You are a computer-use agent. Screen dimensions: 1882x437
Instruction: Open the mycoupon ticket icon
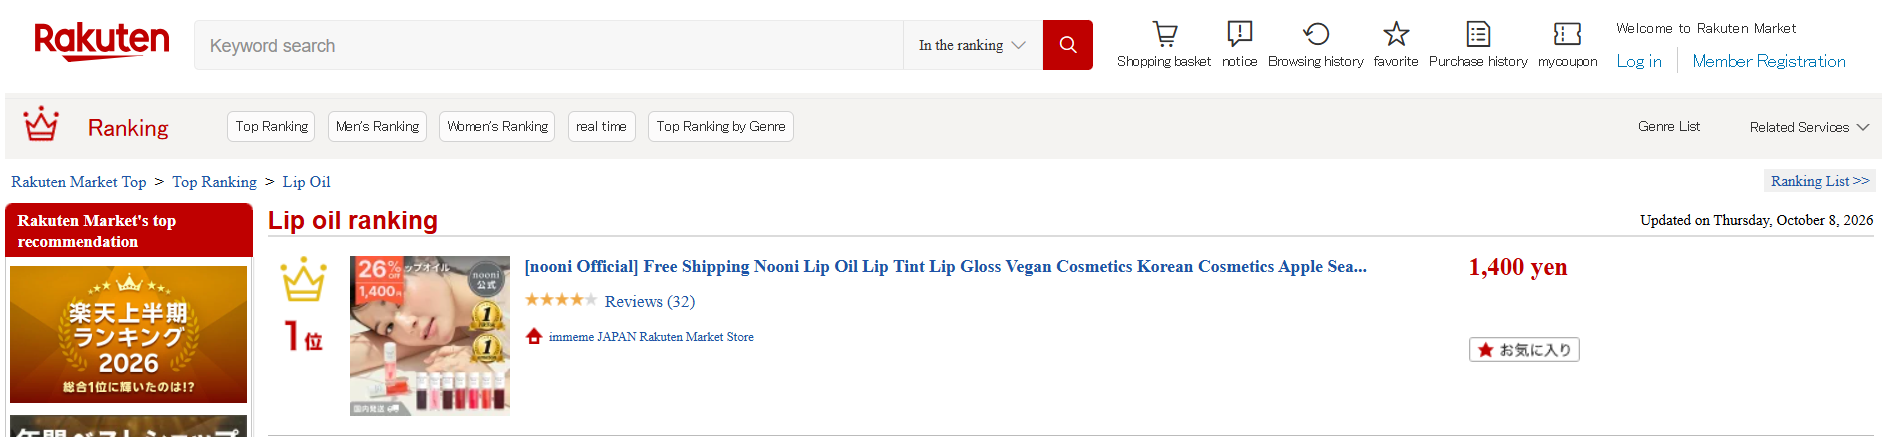click(1567, 34)
